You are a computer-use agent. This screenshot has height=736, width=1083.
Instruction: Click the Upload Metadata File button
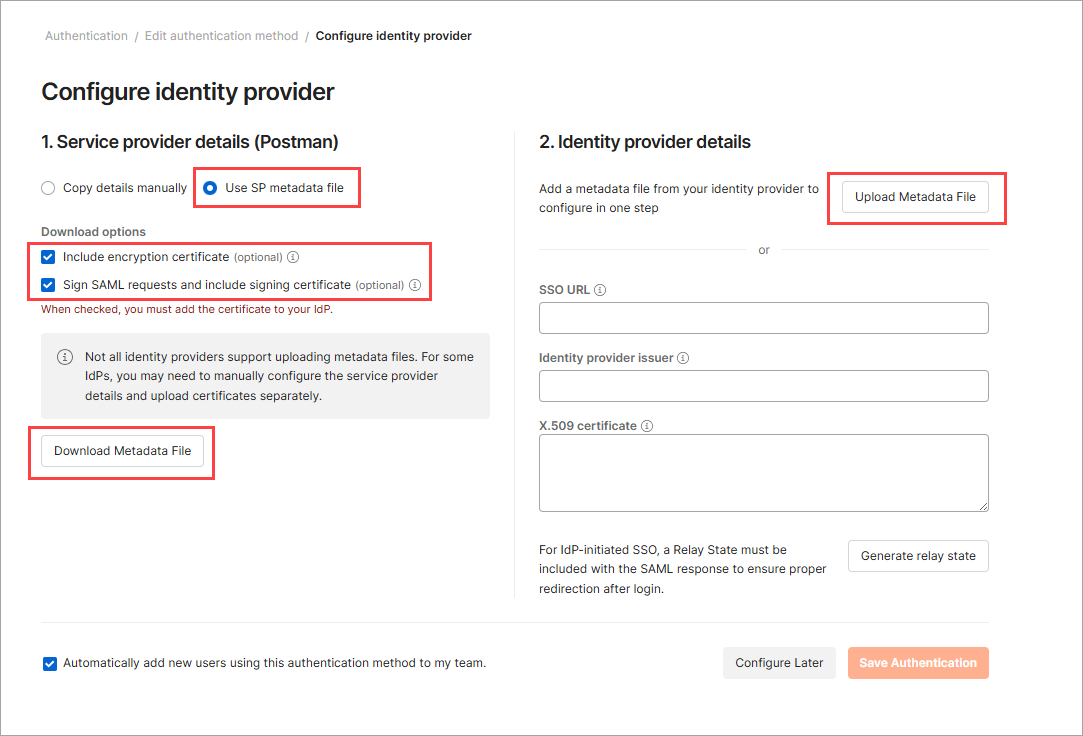point(915,197)
